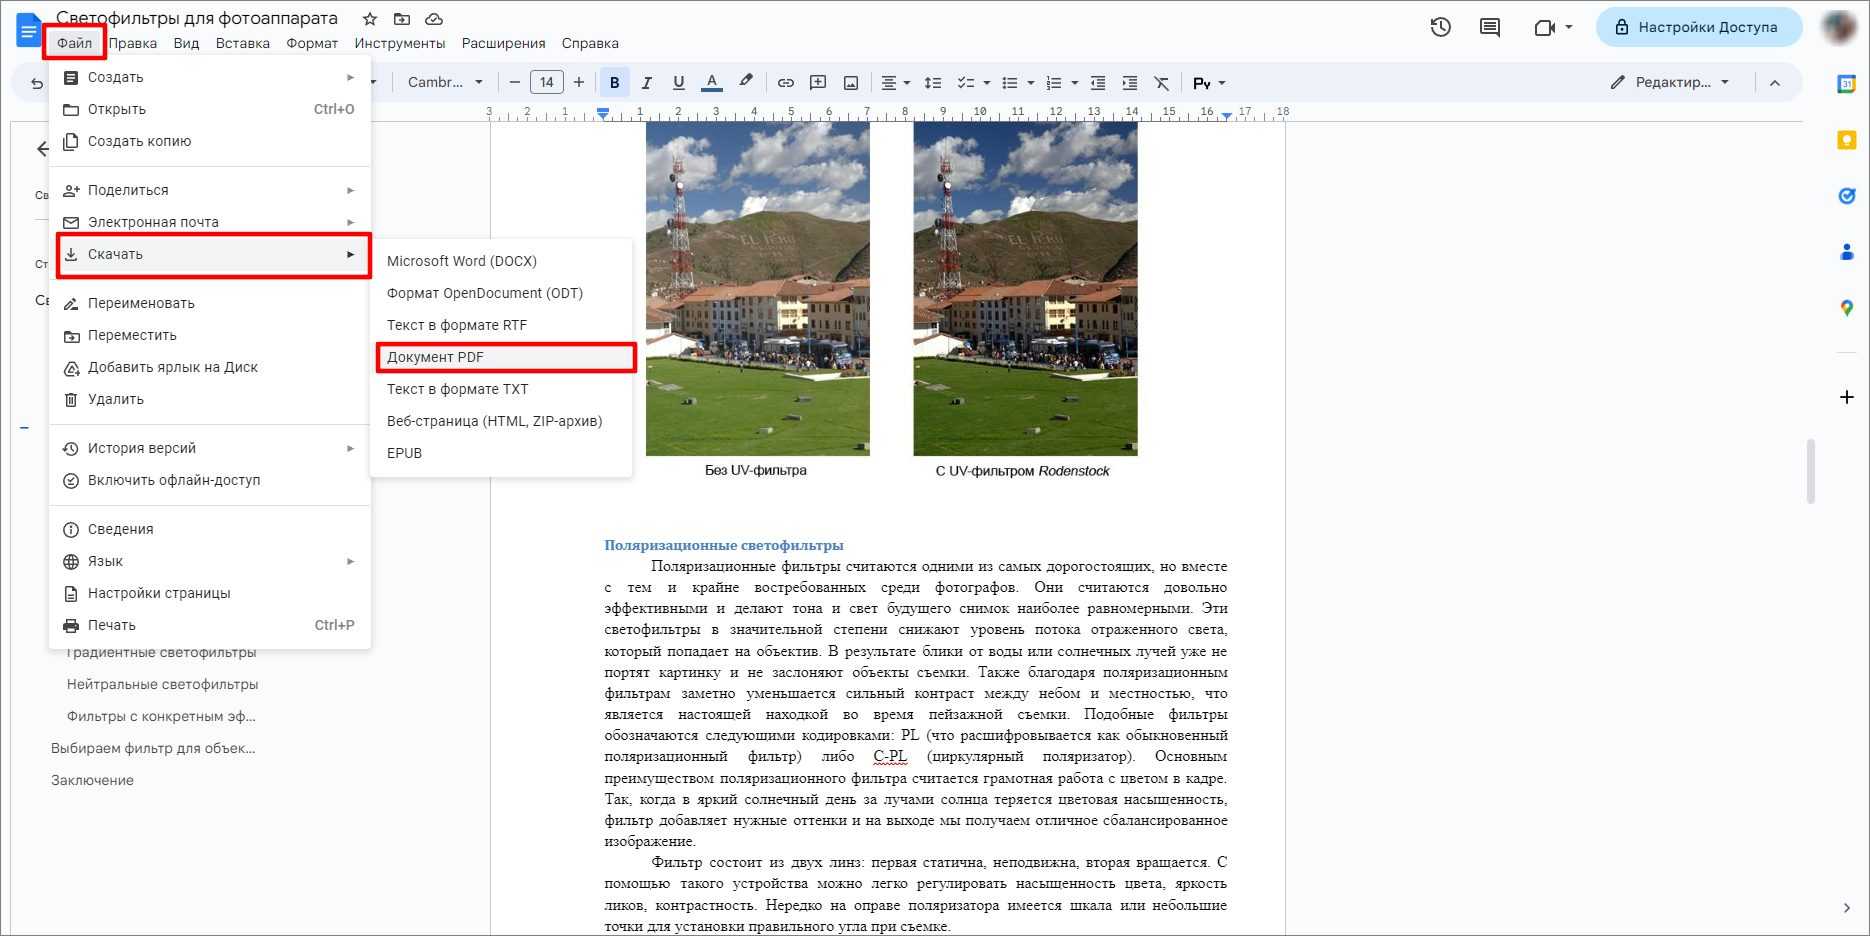Open the comments panel icon
The height and width of the screenshot is (936, 1870).
[1489, 28]
